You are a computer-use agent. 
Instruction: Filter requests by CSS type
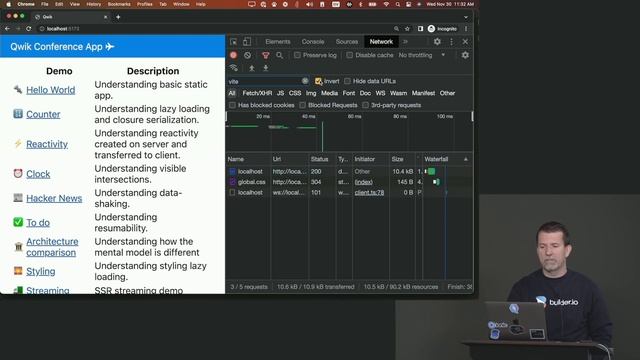(295, 93)
